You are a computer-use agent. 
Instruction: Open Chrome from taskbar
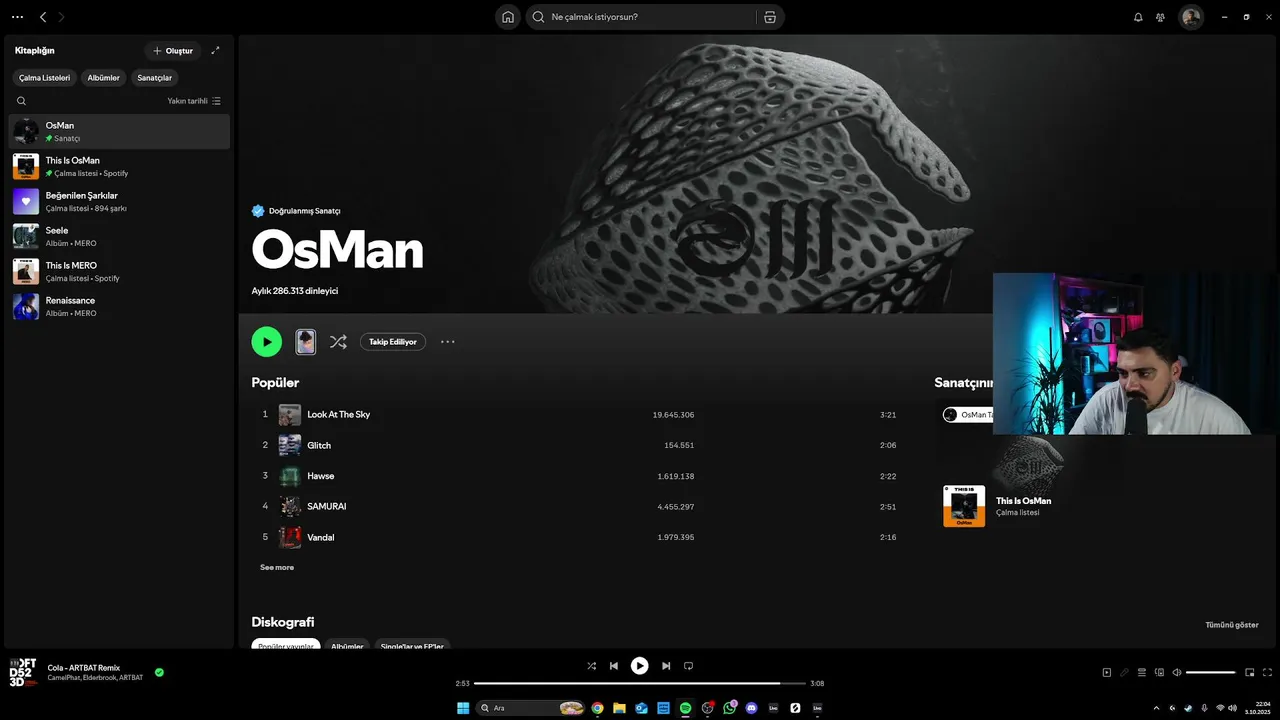(x=597, y=708)
